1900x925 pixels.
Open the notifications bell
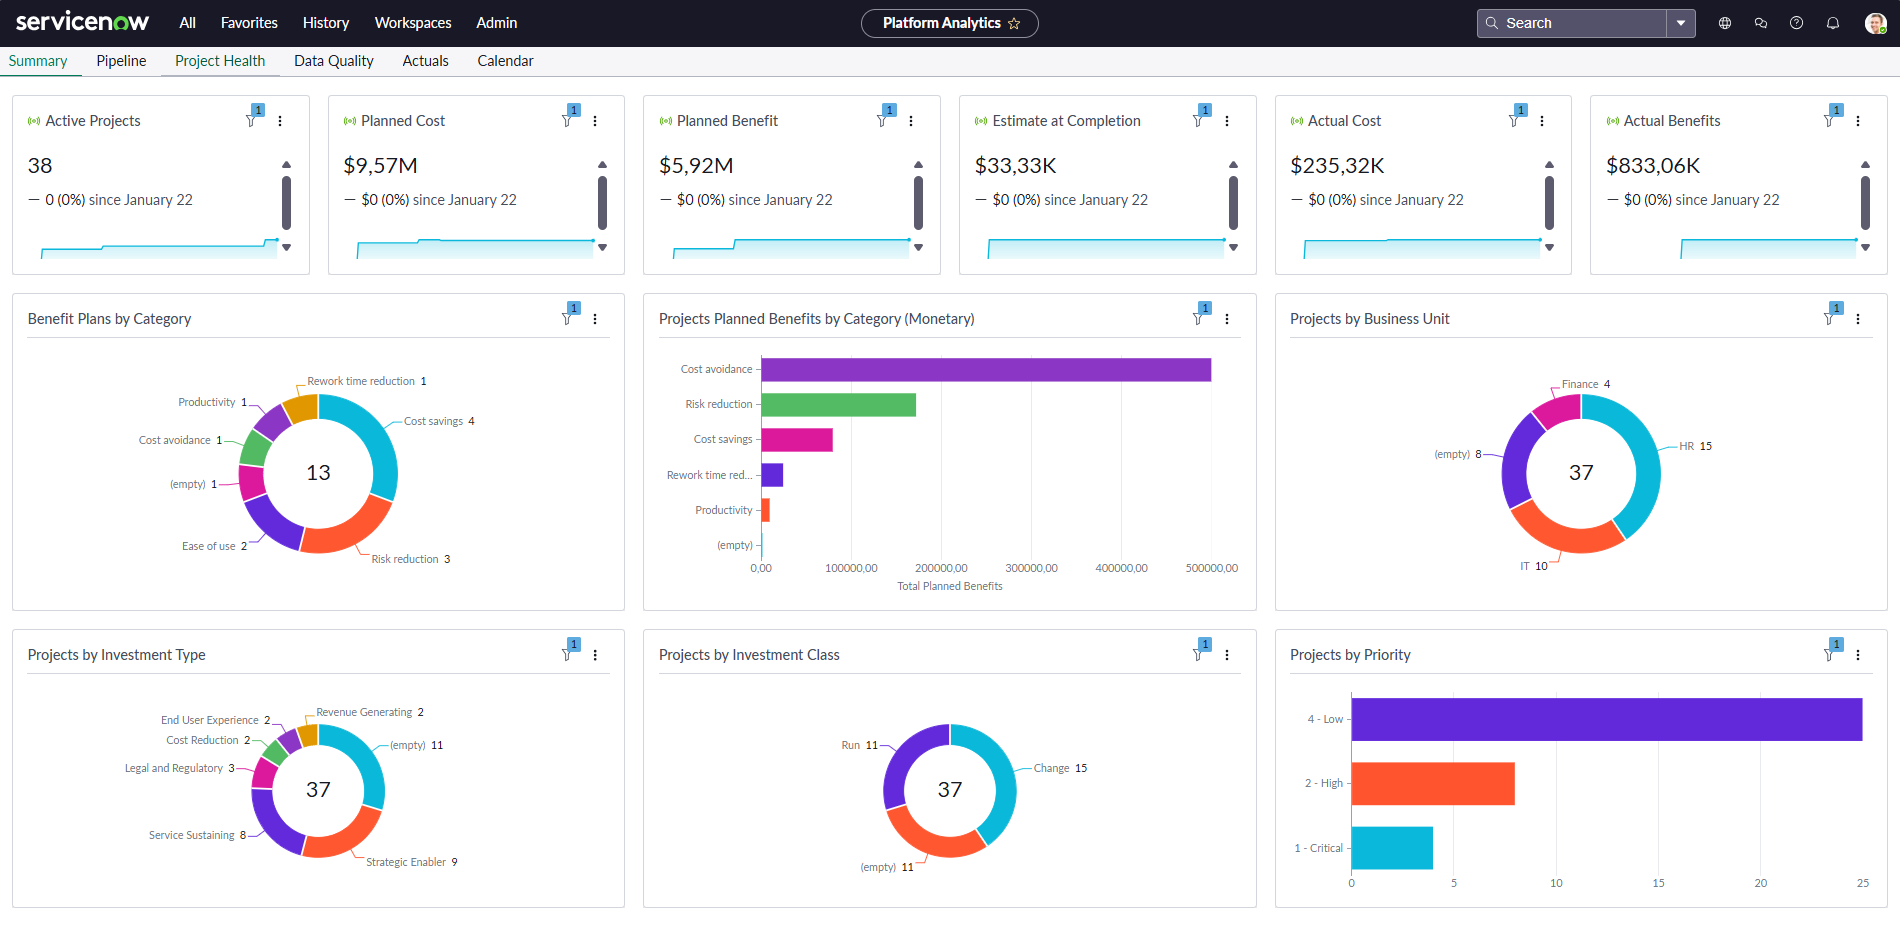1833,23
